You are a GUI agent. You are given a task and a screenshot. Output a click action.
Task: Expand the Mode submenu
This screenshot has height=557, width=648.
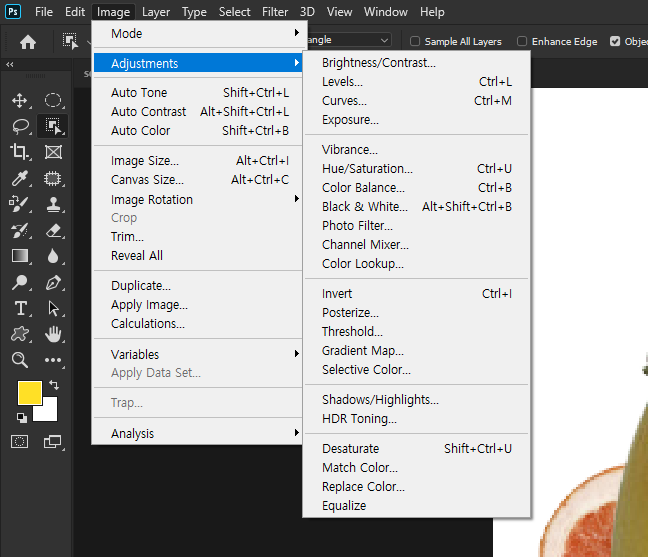198,33
